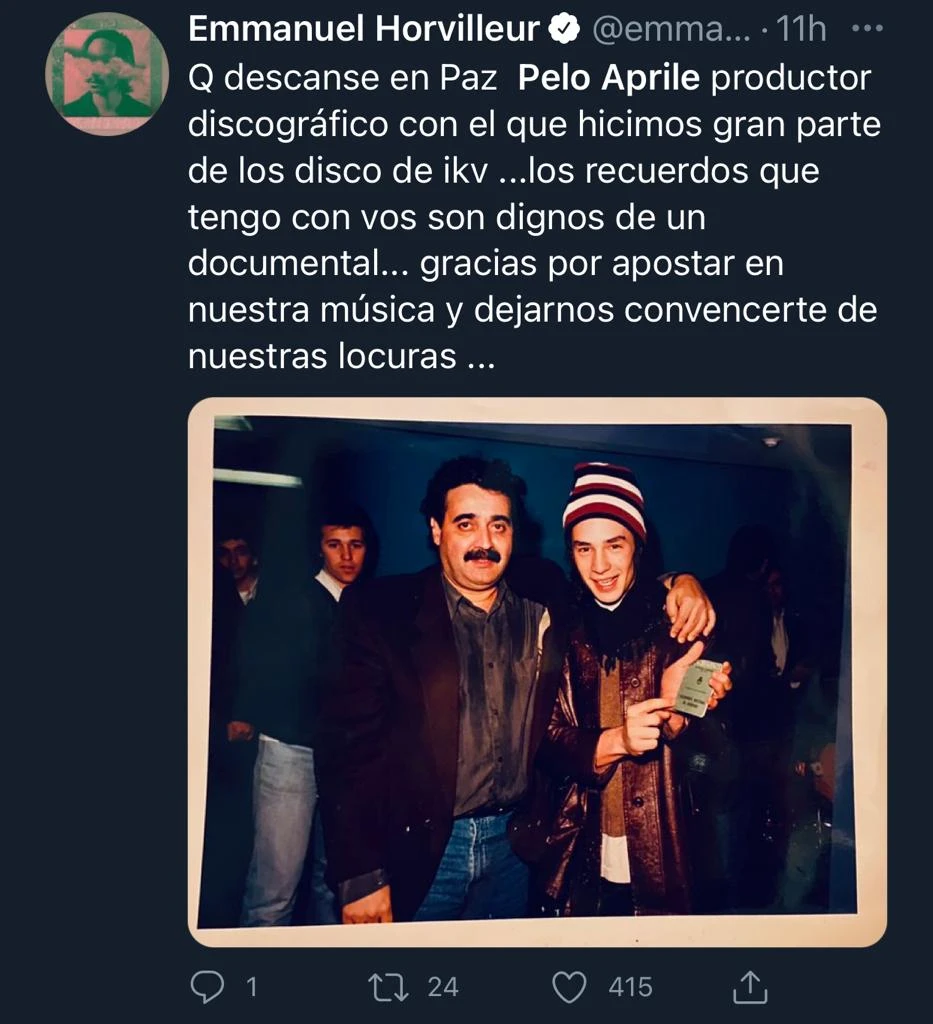Click the striped beanie in the photo
Viewport: 933px width, 1024px height.
(604, 500)
